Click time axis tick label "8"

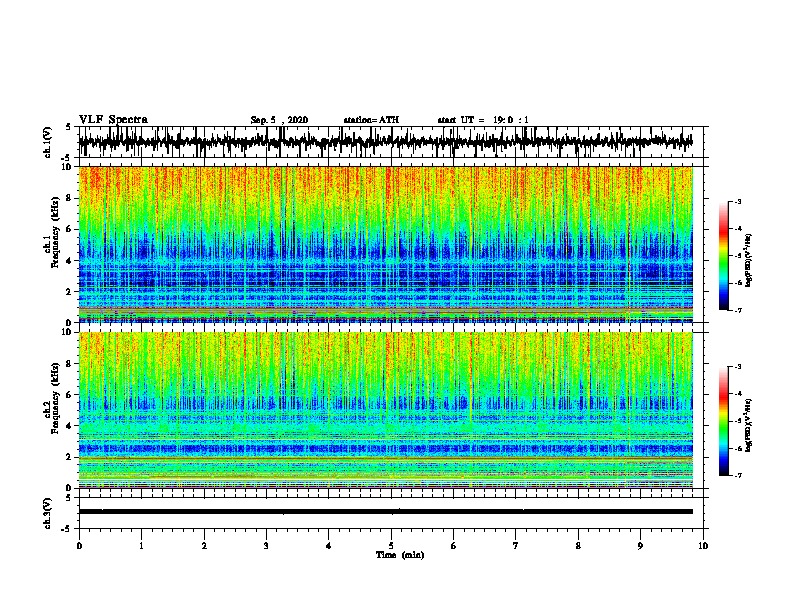pyautogui.click(x=578, y=546)
